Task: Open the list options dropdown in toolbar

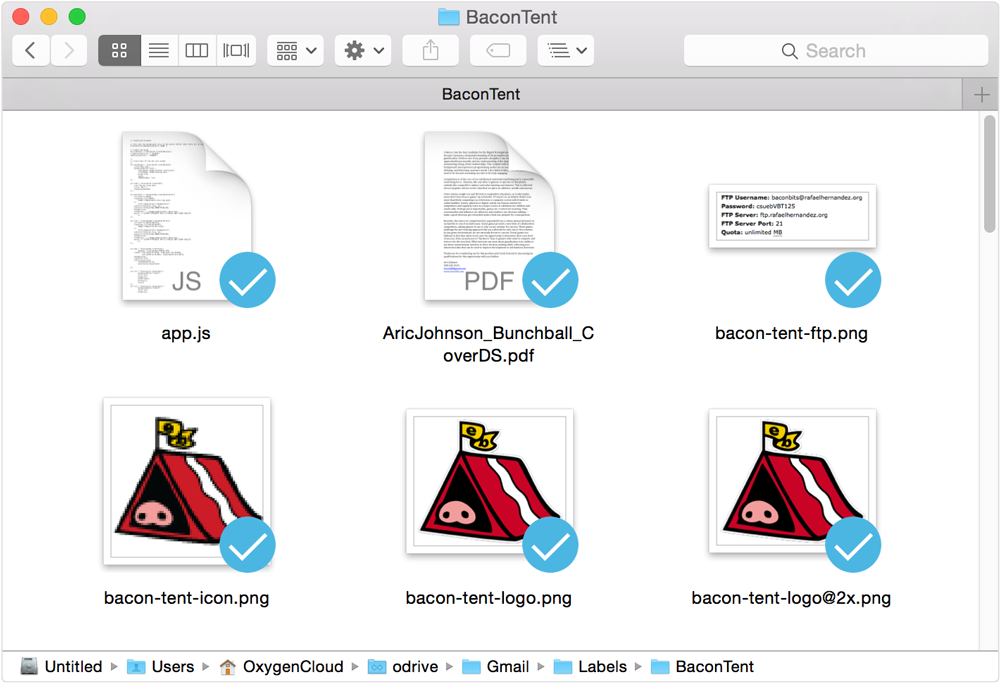Action: click(566, 50)
